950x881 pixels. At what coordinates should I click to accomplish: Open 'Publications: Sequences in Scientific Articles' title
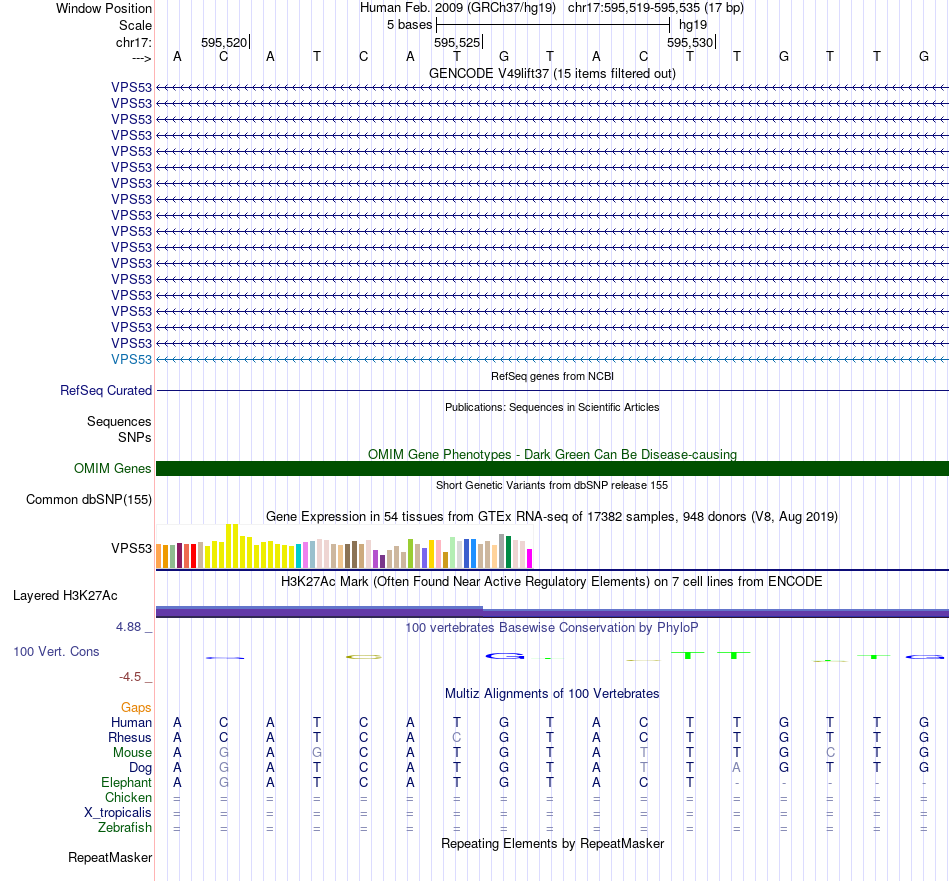(x=552, y=407)
